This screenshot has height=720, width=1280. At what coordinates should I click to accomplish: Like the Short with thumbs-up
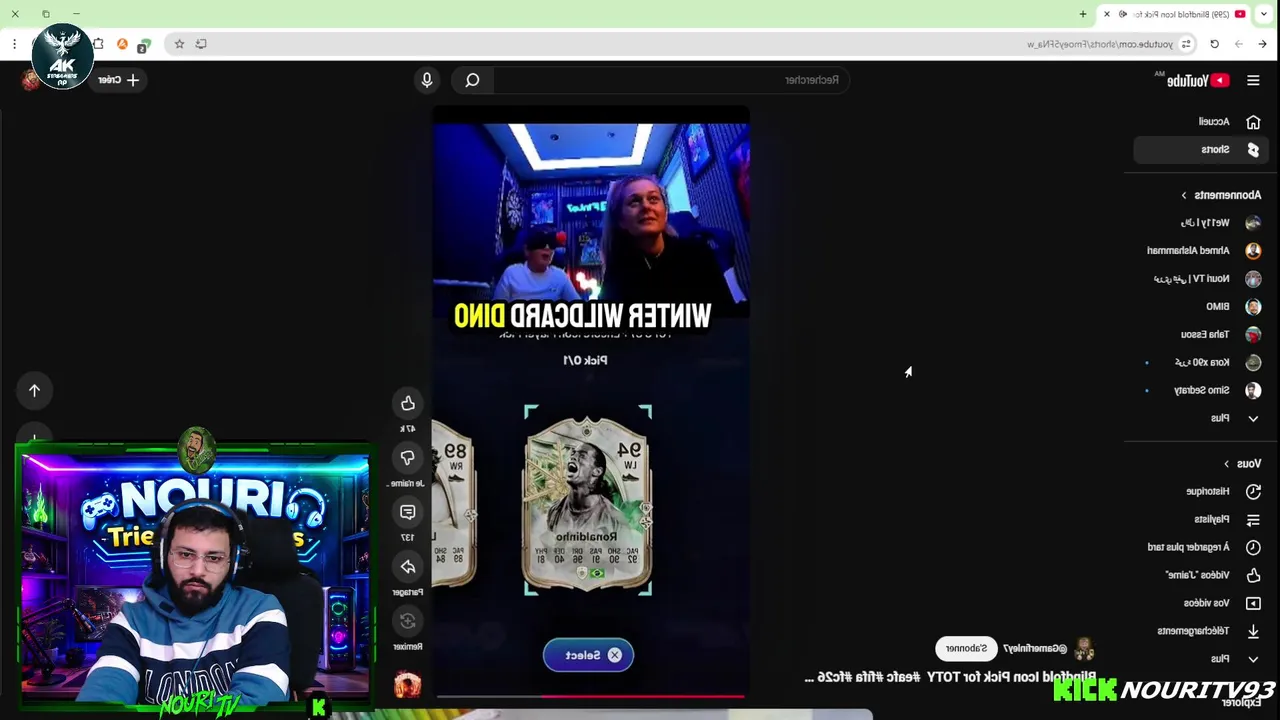coord(408,403)
